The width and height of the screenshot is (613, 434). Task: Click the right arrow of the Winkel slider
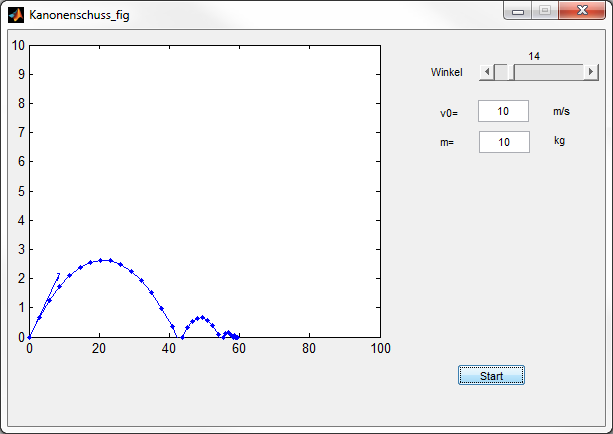(591, 72)
